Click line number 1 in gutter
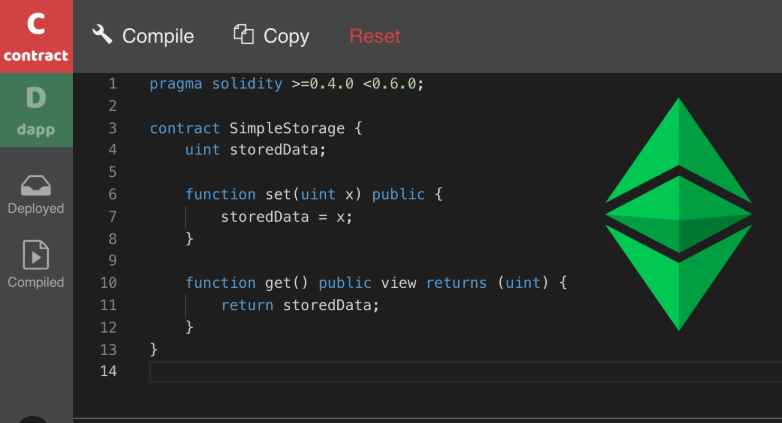The width and height of the screenshot is (782, 423). click(x=113, y=84)
